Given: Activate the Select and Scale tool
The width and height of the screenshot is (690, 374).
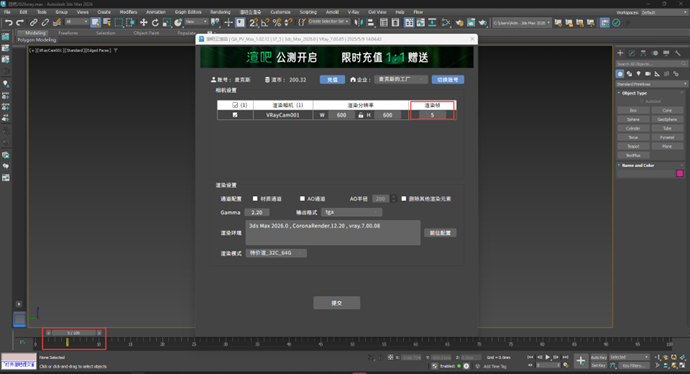Looking at the screenshot, I should pyautogui.click(x=167, y=22).
